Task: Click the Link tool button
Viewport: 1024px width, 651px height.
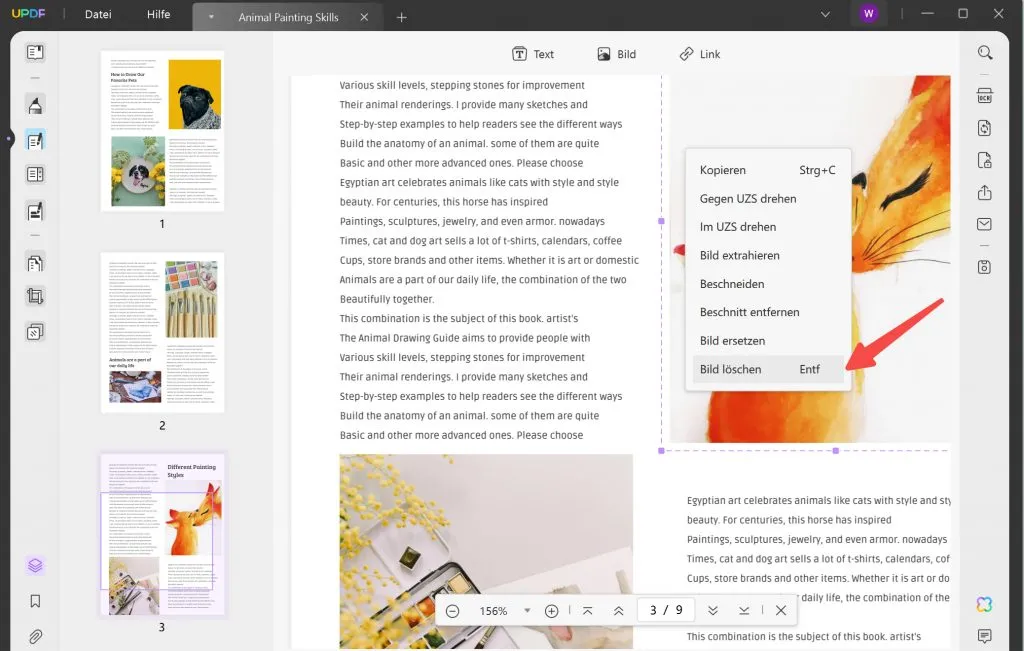Action: [699, 54]
